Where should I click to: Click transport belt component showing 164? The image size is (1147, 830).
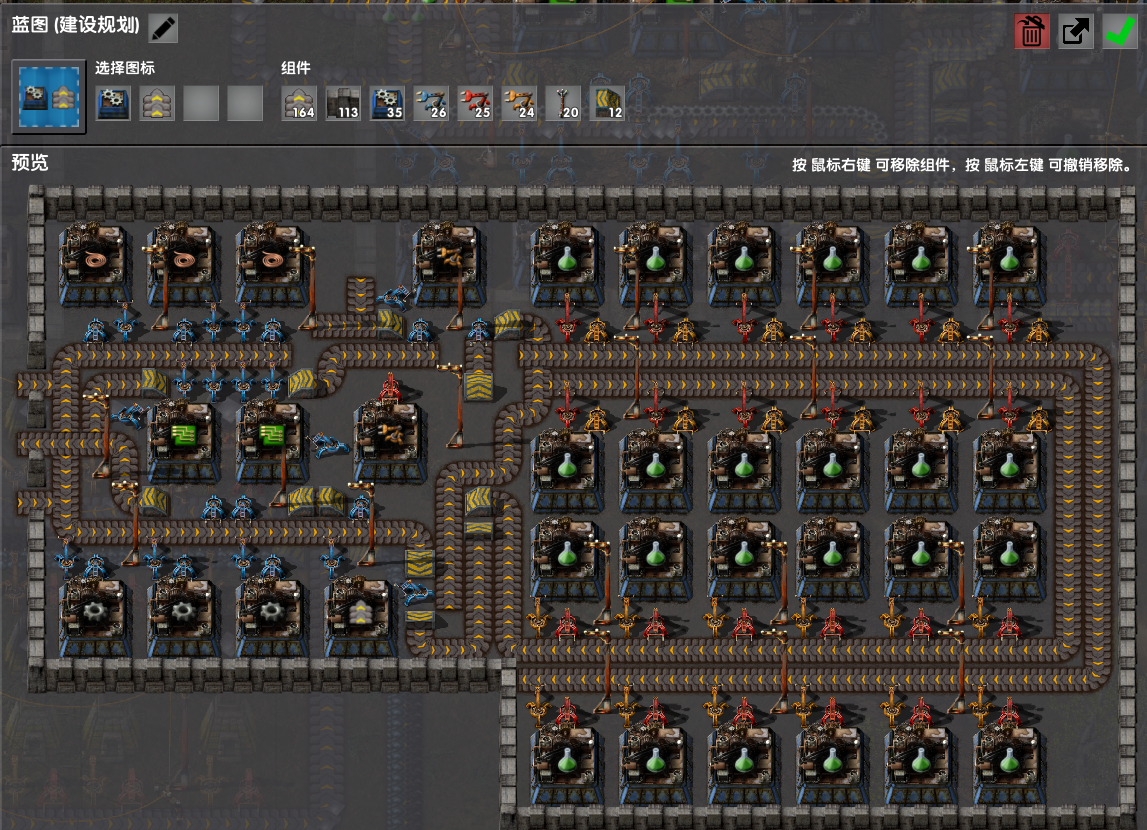[299, 103]
